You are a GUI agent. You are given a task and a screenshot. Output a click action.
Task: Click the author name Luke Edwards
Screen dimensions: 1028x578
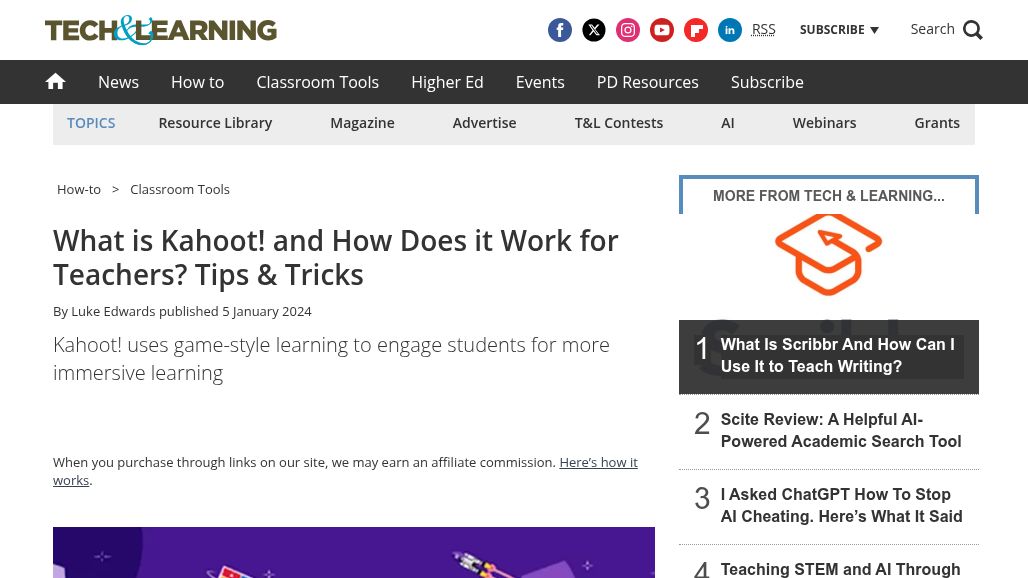click(113, 311)
